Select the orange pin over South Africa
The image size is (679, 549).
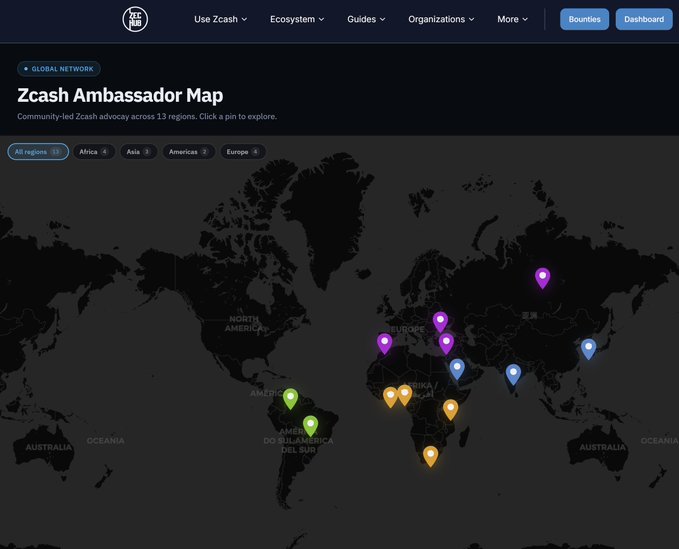[430, 456]
